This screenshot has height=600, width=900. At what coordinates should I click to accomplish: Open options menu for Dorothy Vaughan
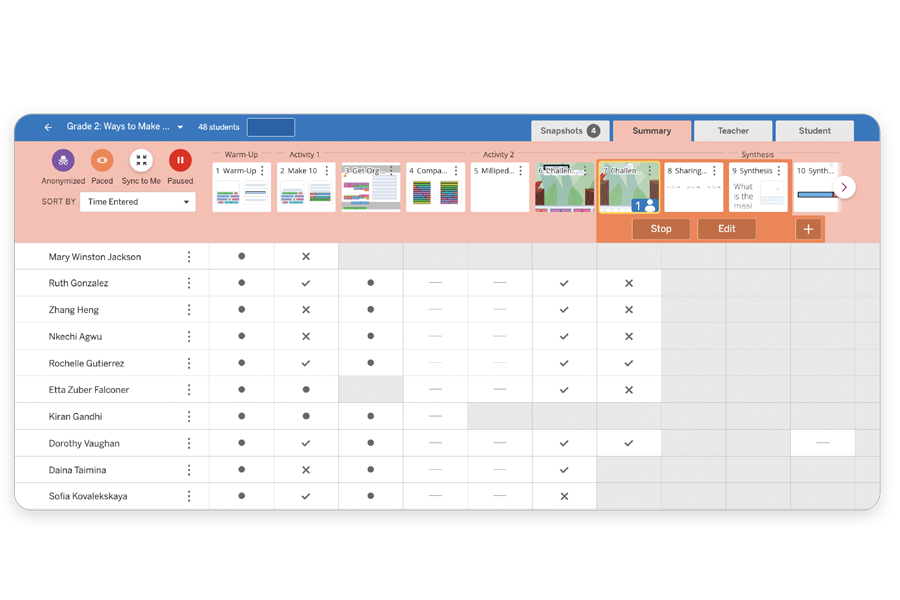tap(189, 443)
